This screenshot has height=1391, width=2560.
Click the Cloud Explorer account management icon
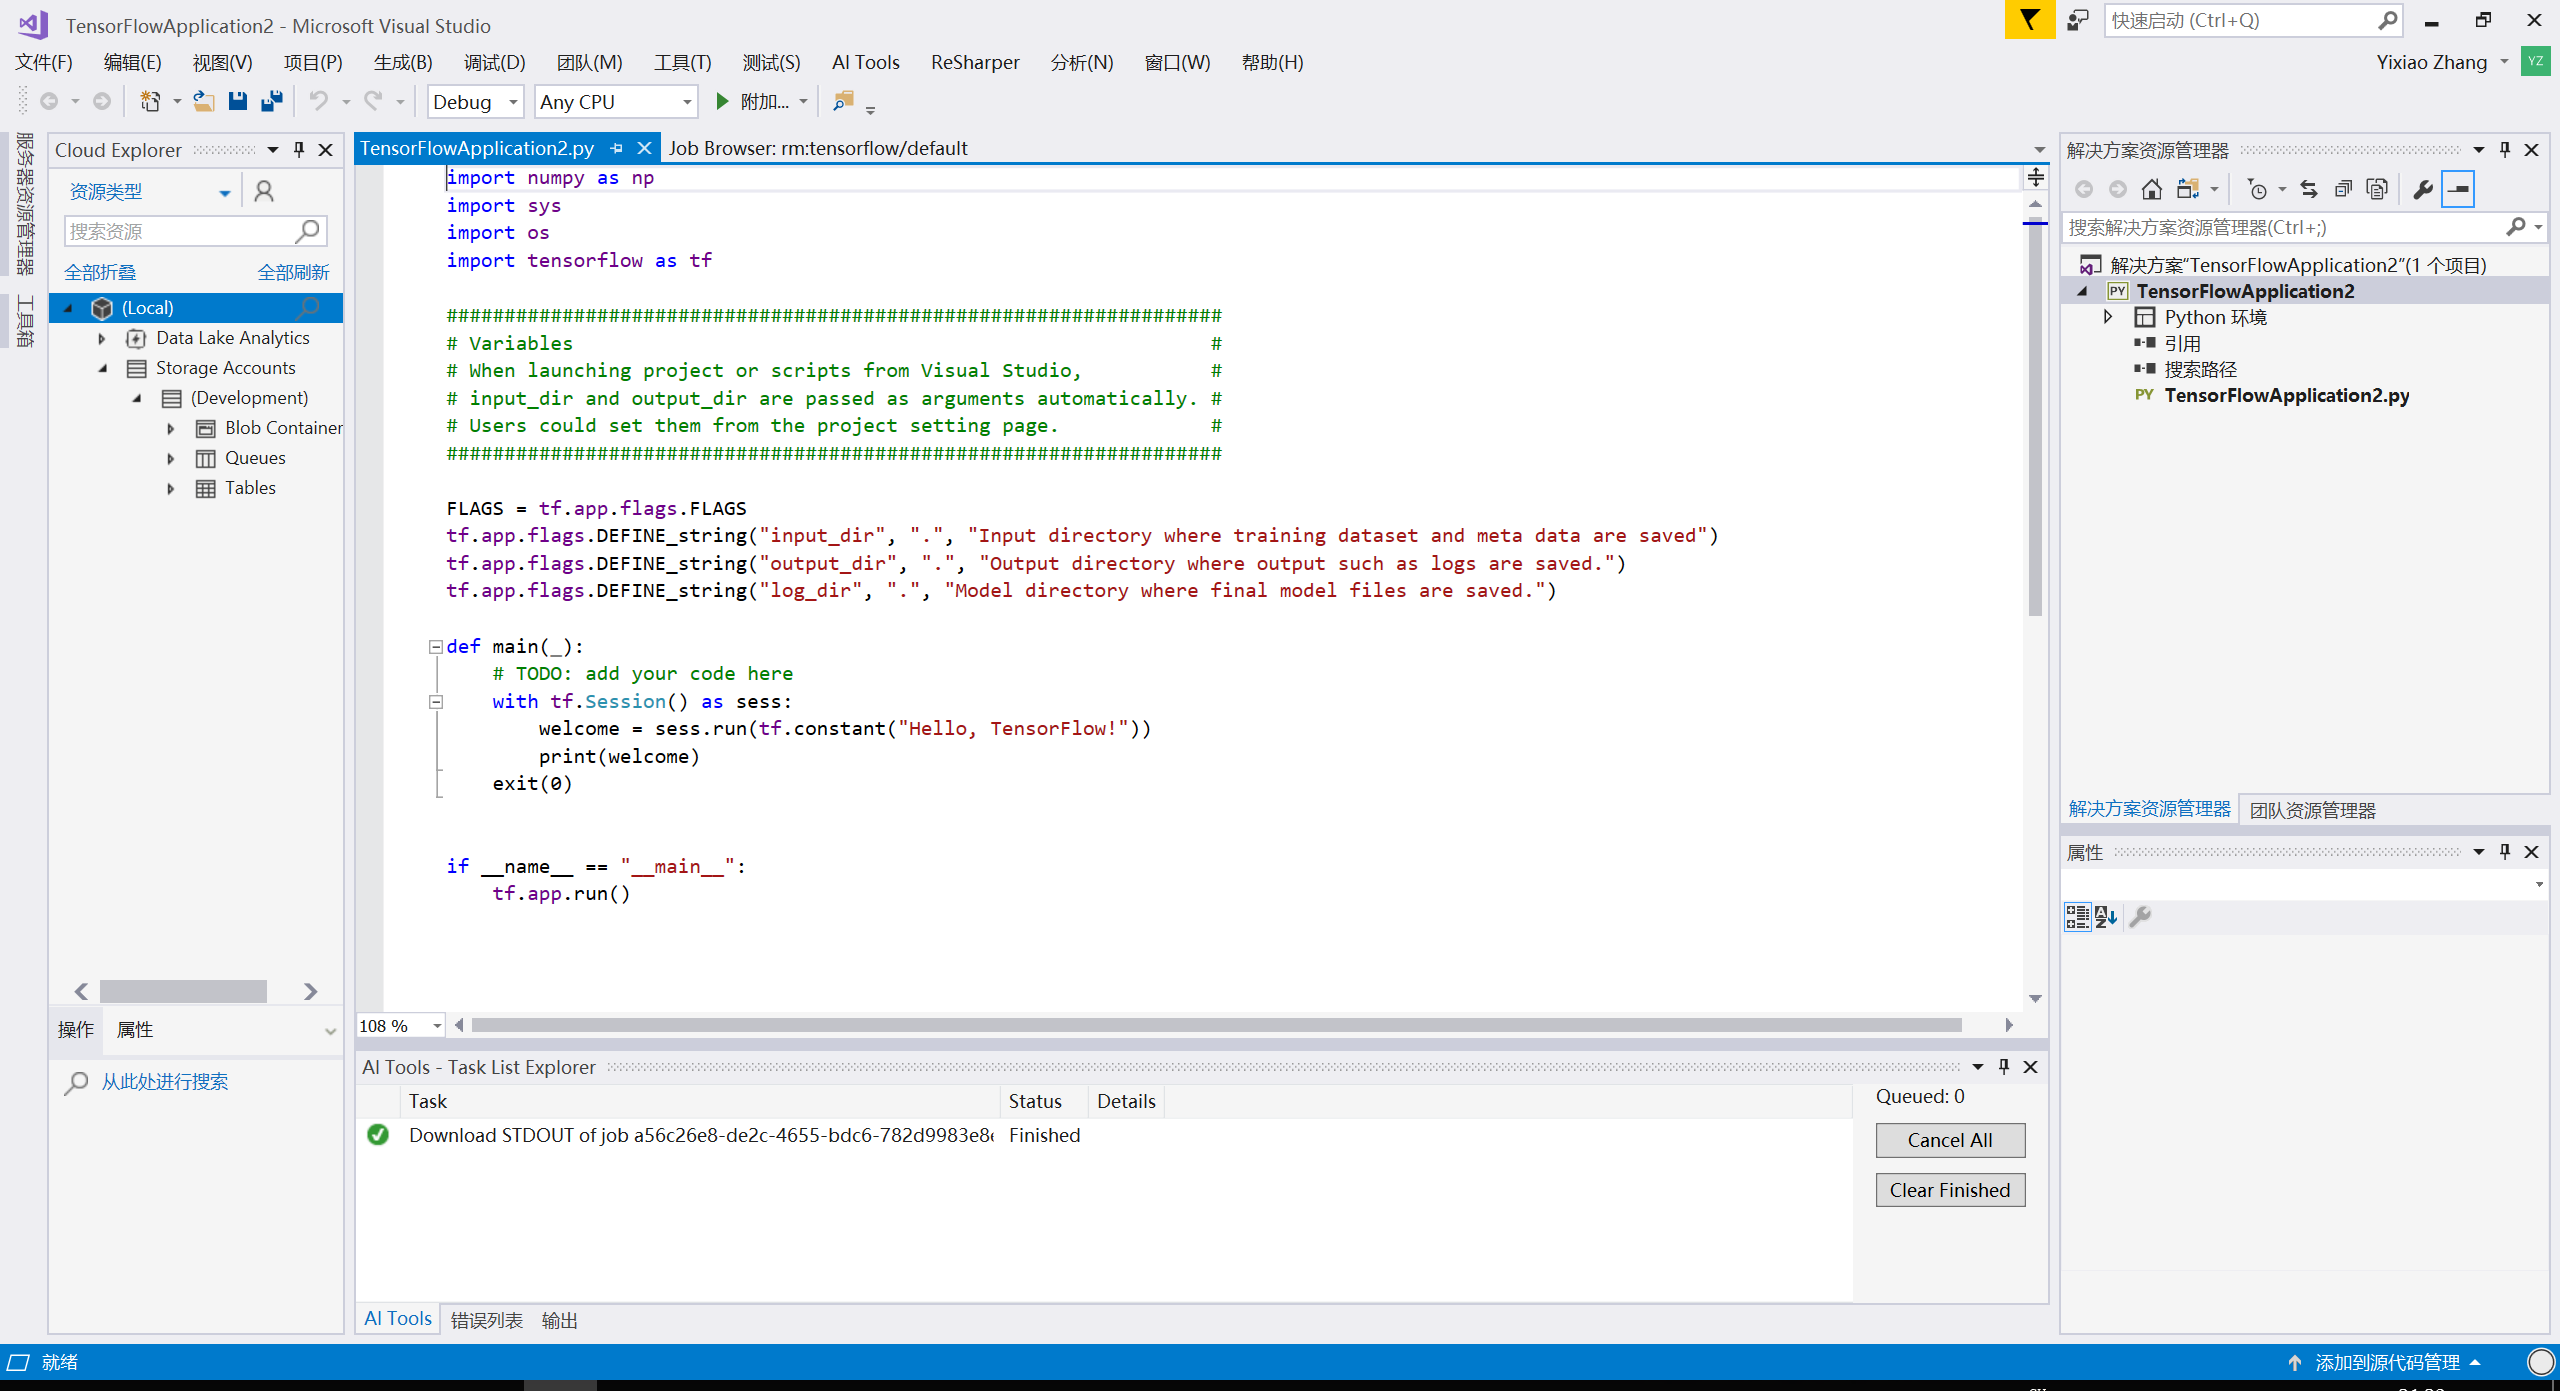pos(264,191)
